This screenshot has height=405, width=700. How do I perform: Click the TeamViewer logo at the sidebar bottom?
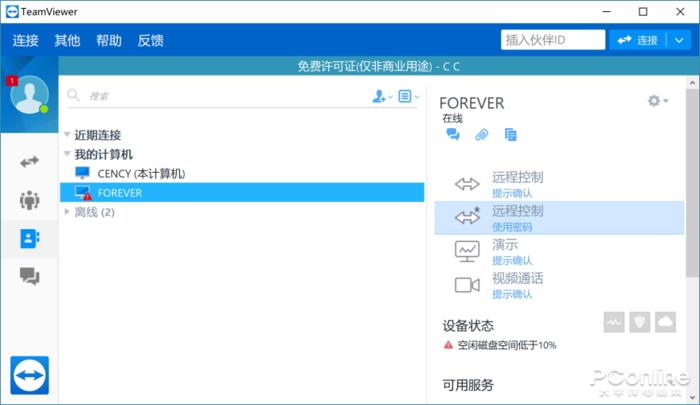(x=29, y=375)
